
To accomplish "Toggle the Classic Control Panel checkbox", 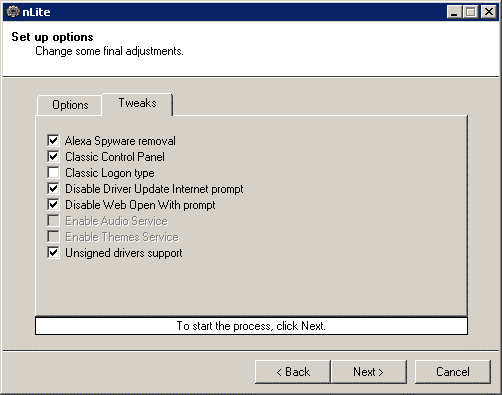I will pyautogui.click(x=53, y=157).
